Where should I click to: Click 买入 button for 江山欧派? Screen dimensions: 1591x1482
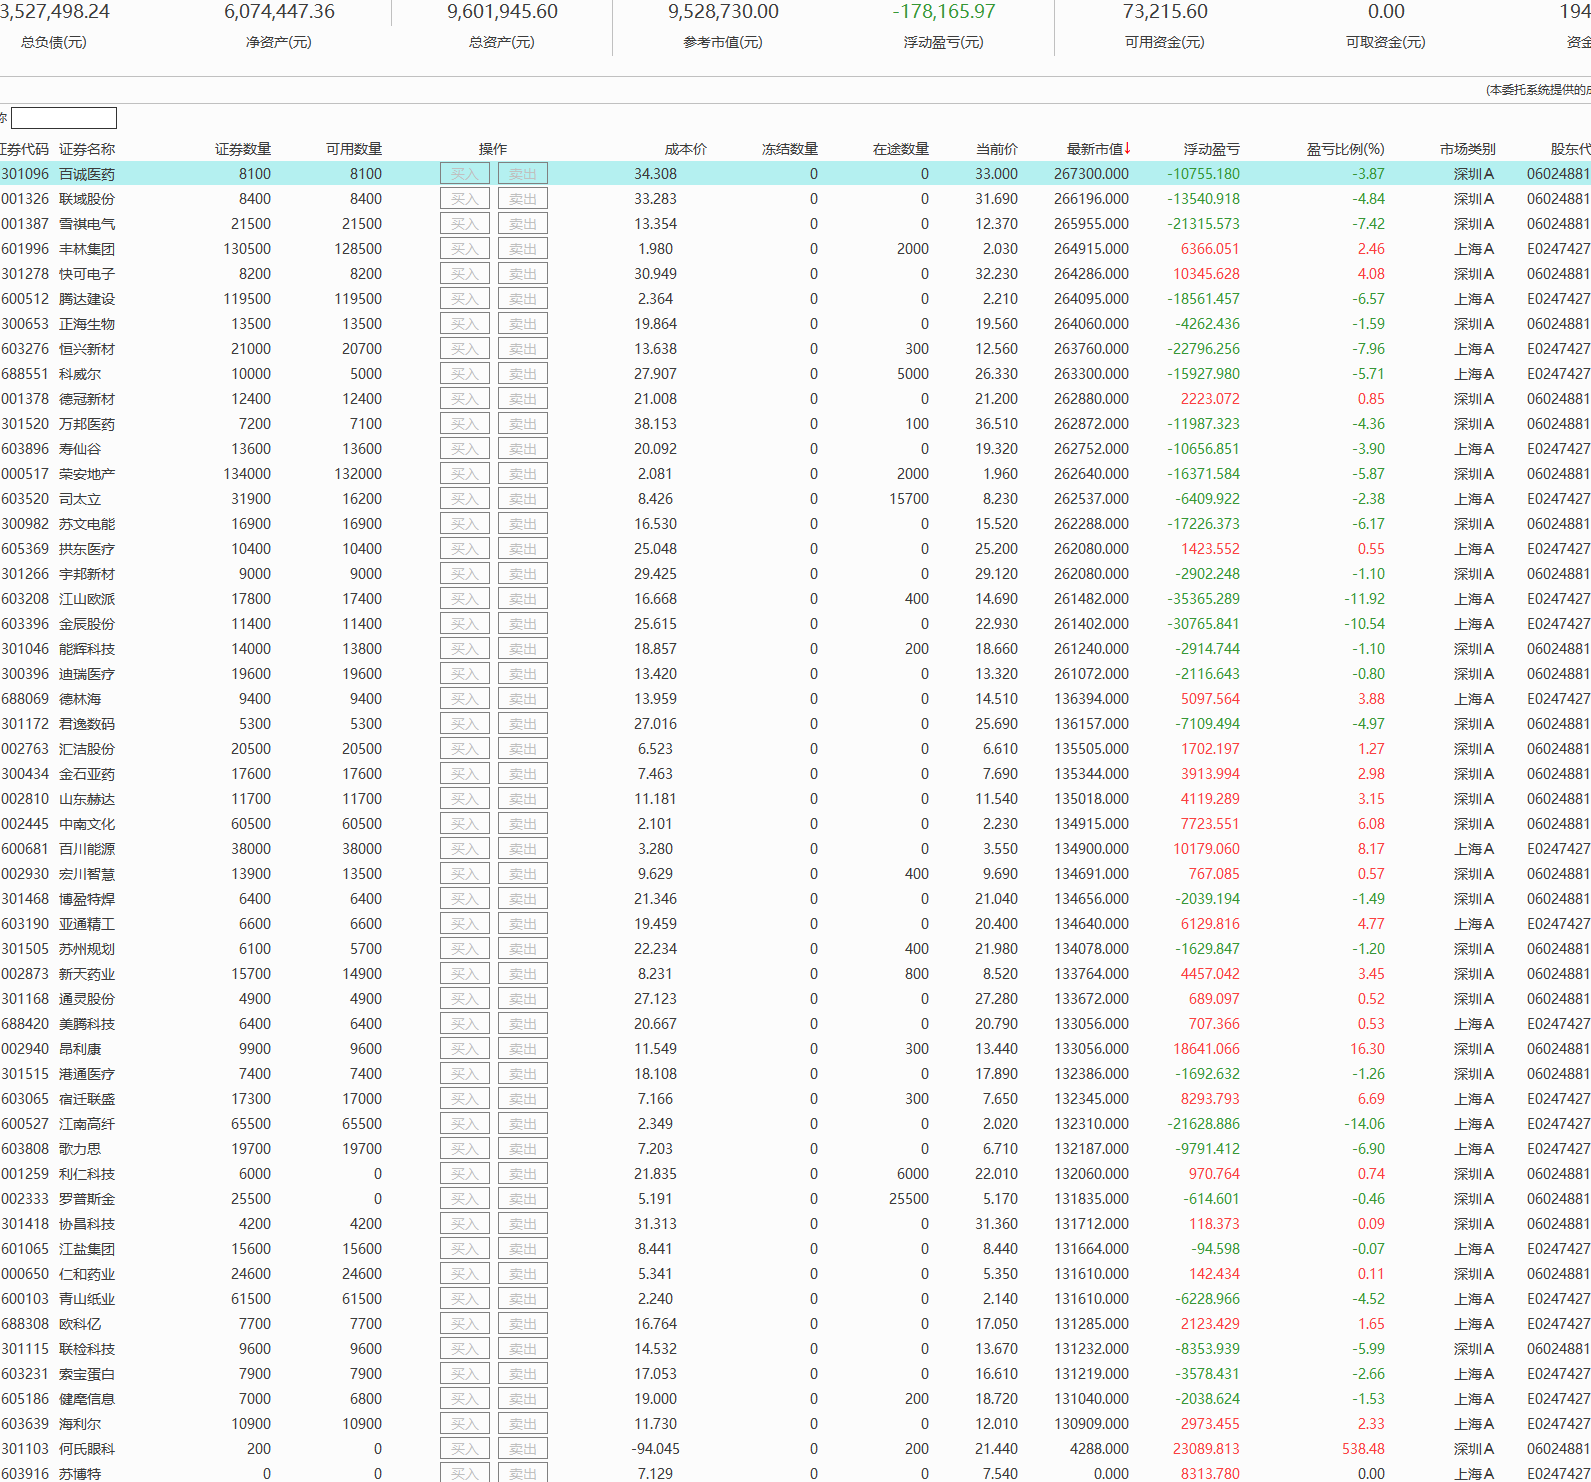pyautogui.click(x=465, y=599)
